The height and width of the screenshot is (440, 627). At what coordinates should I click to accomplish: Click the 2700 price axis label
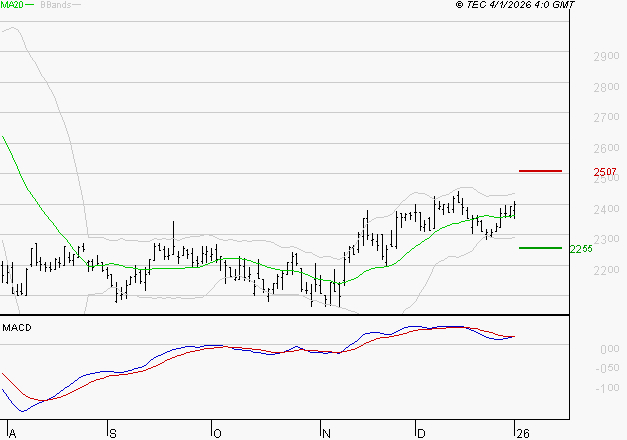[x=606, y=118]
